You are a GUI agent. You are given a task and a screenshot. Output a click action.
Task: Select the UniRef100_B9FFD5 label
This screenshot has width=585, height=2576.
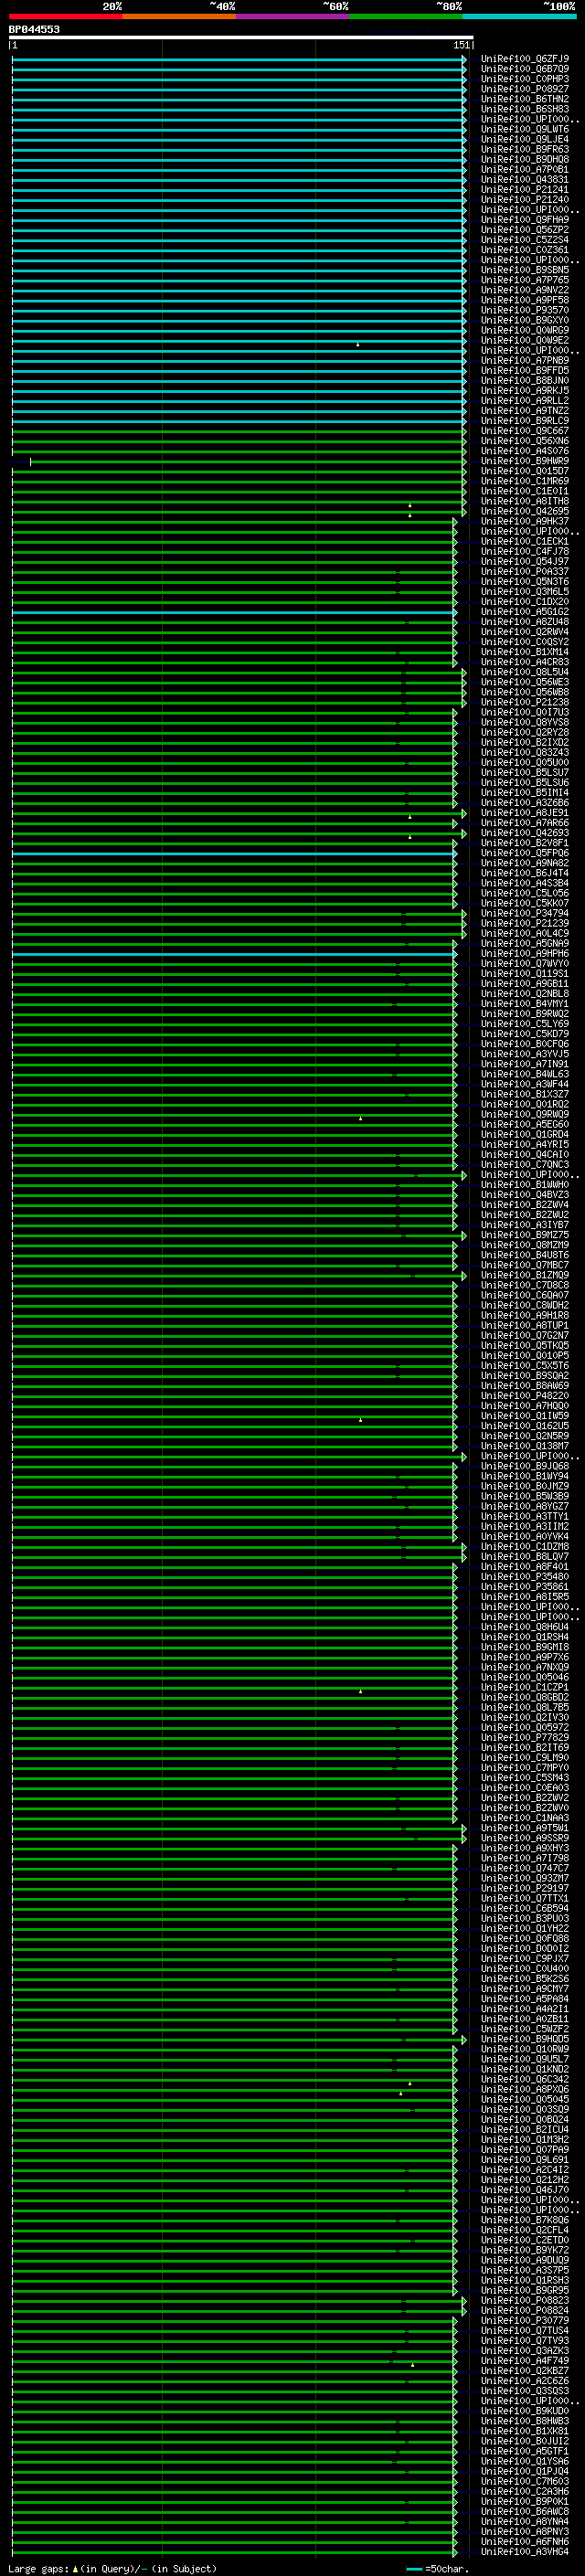pos(525,371)
